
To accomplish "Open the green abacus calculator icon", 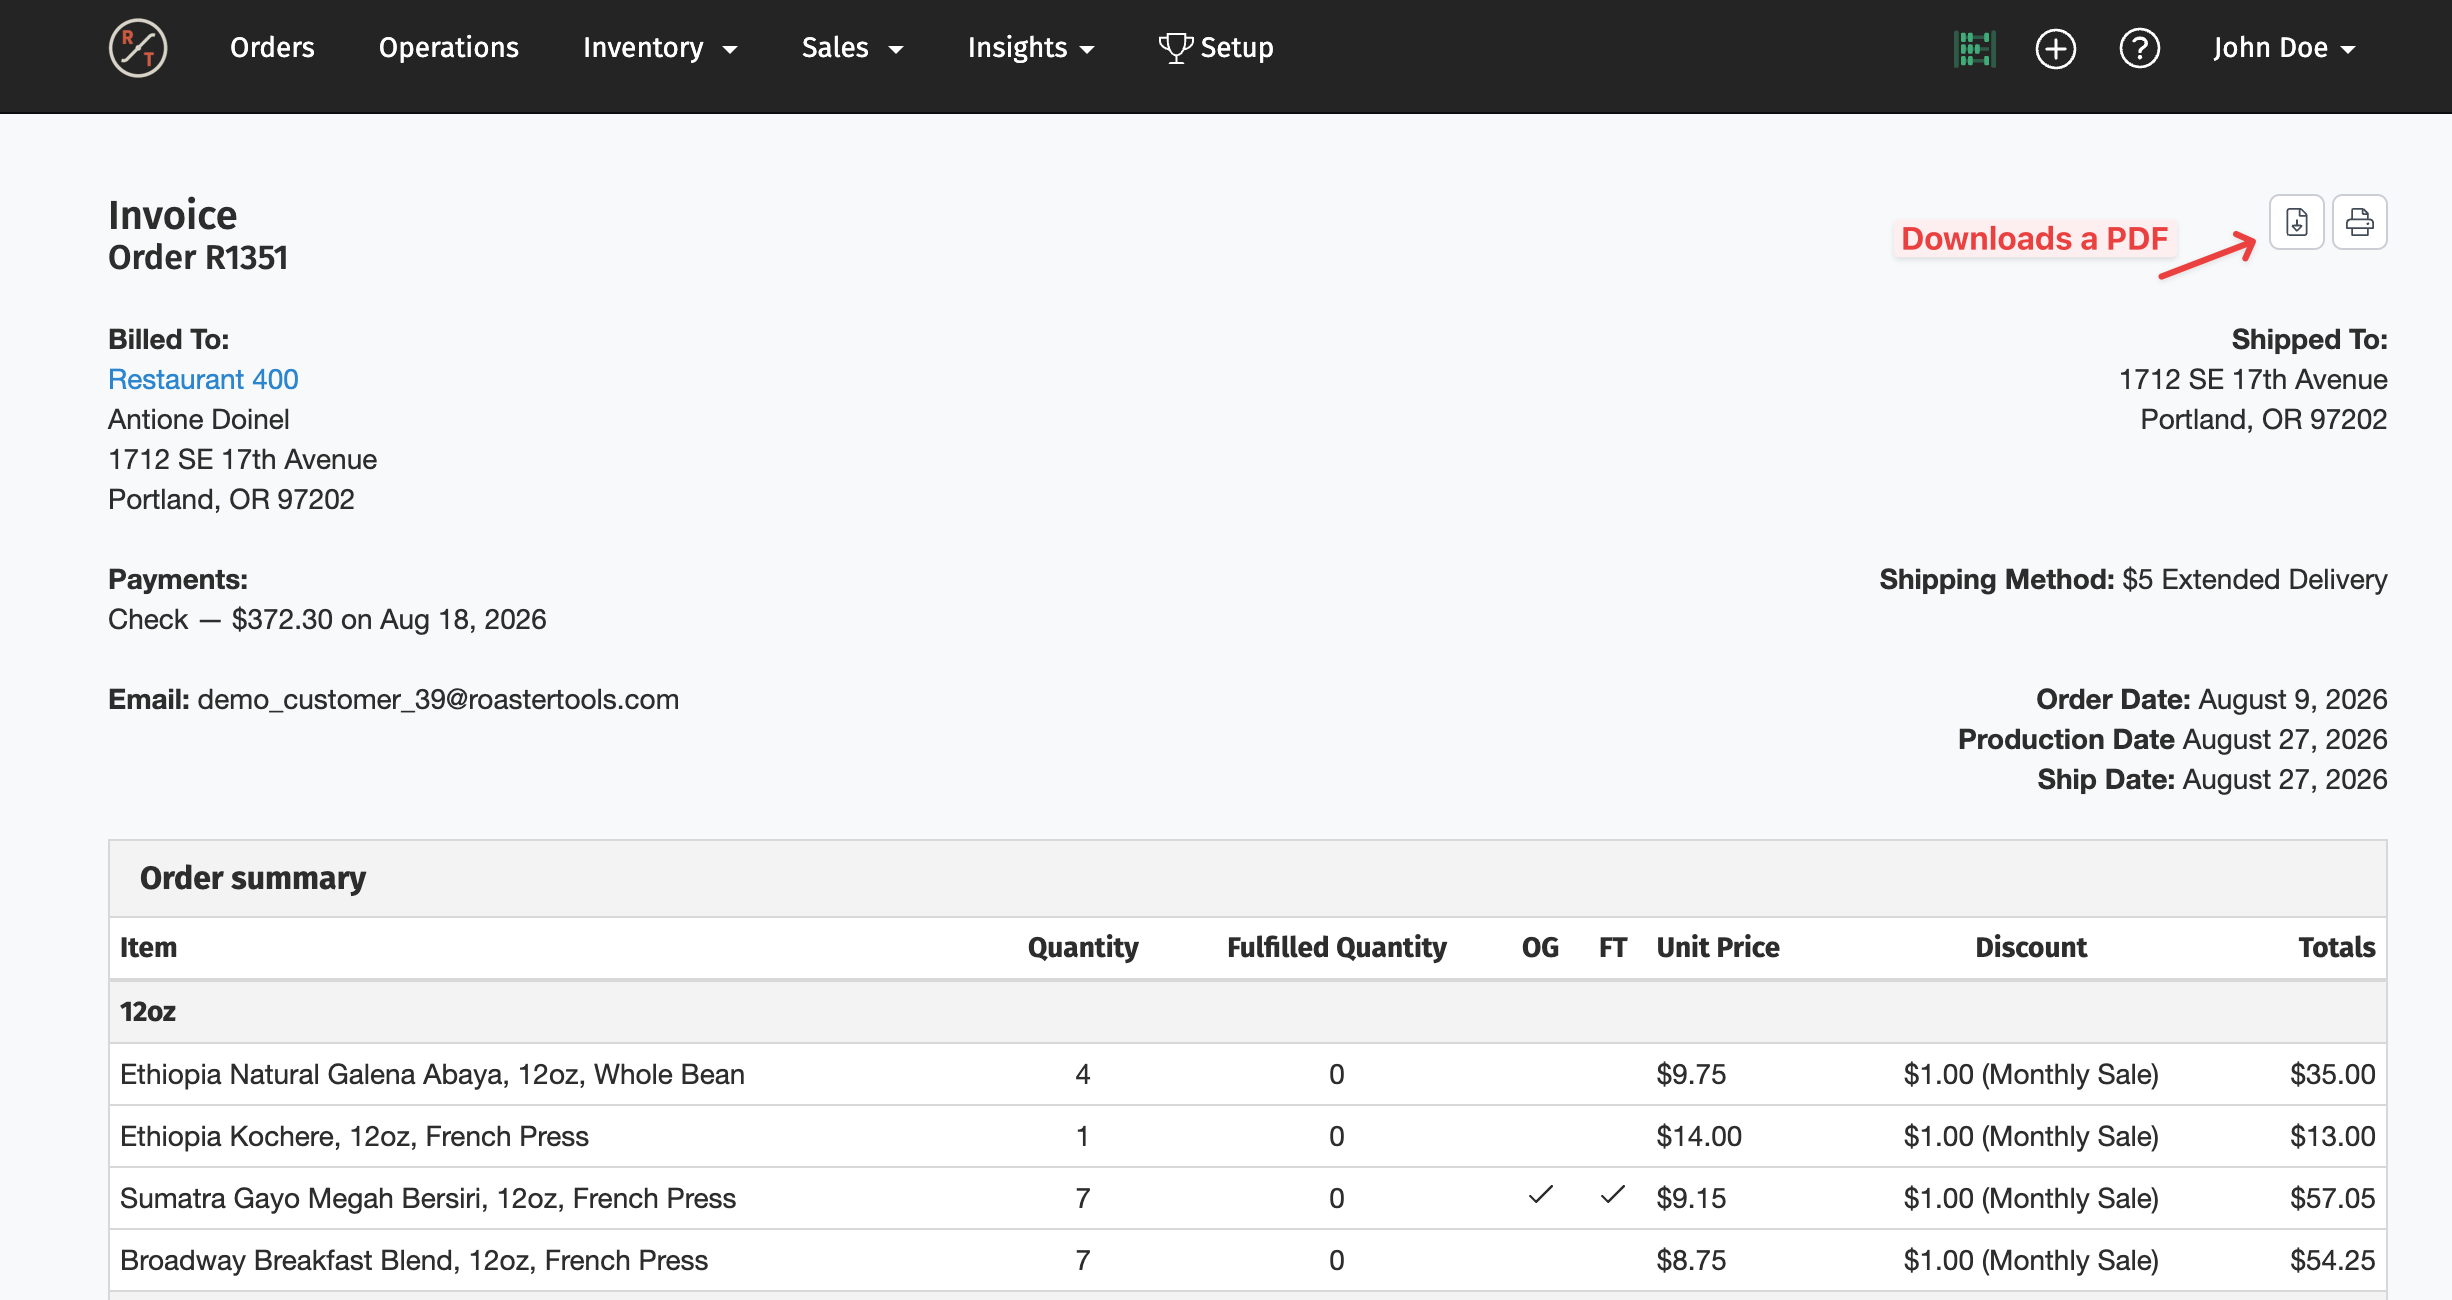I will (1974, 48).
